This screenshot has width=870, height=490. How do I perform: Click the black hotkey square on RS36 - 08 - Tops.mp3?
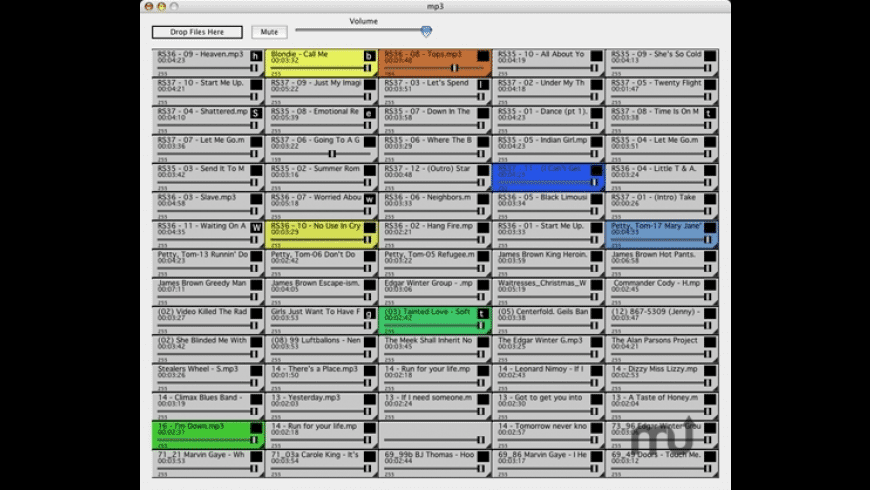tap(483, 56)
